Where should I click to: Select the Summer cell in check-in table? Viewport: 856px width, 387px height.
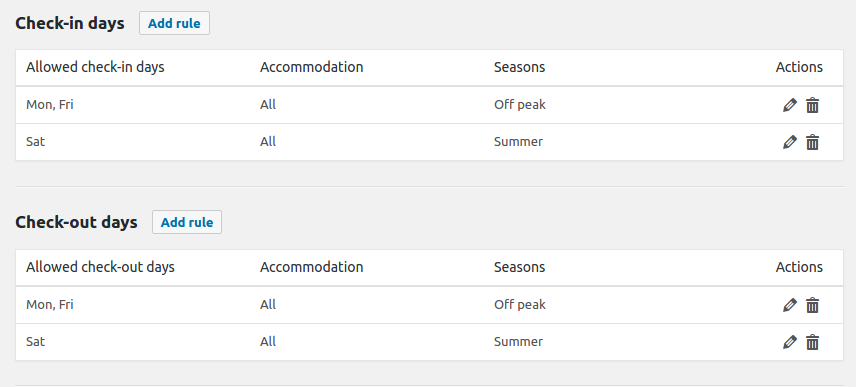coord(518,142)
